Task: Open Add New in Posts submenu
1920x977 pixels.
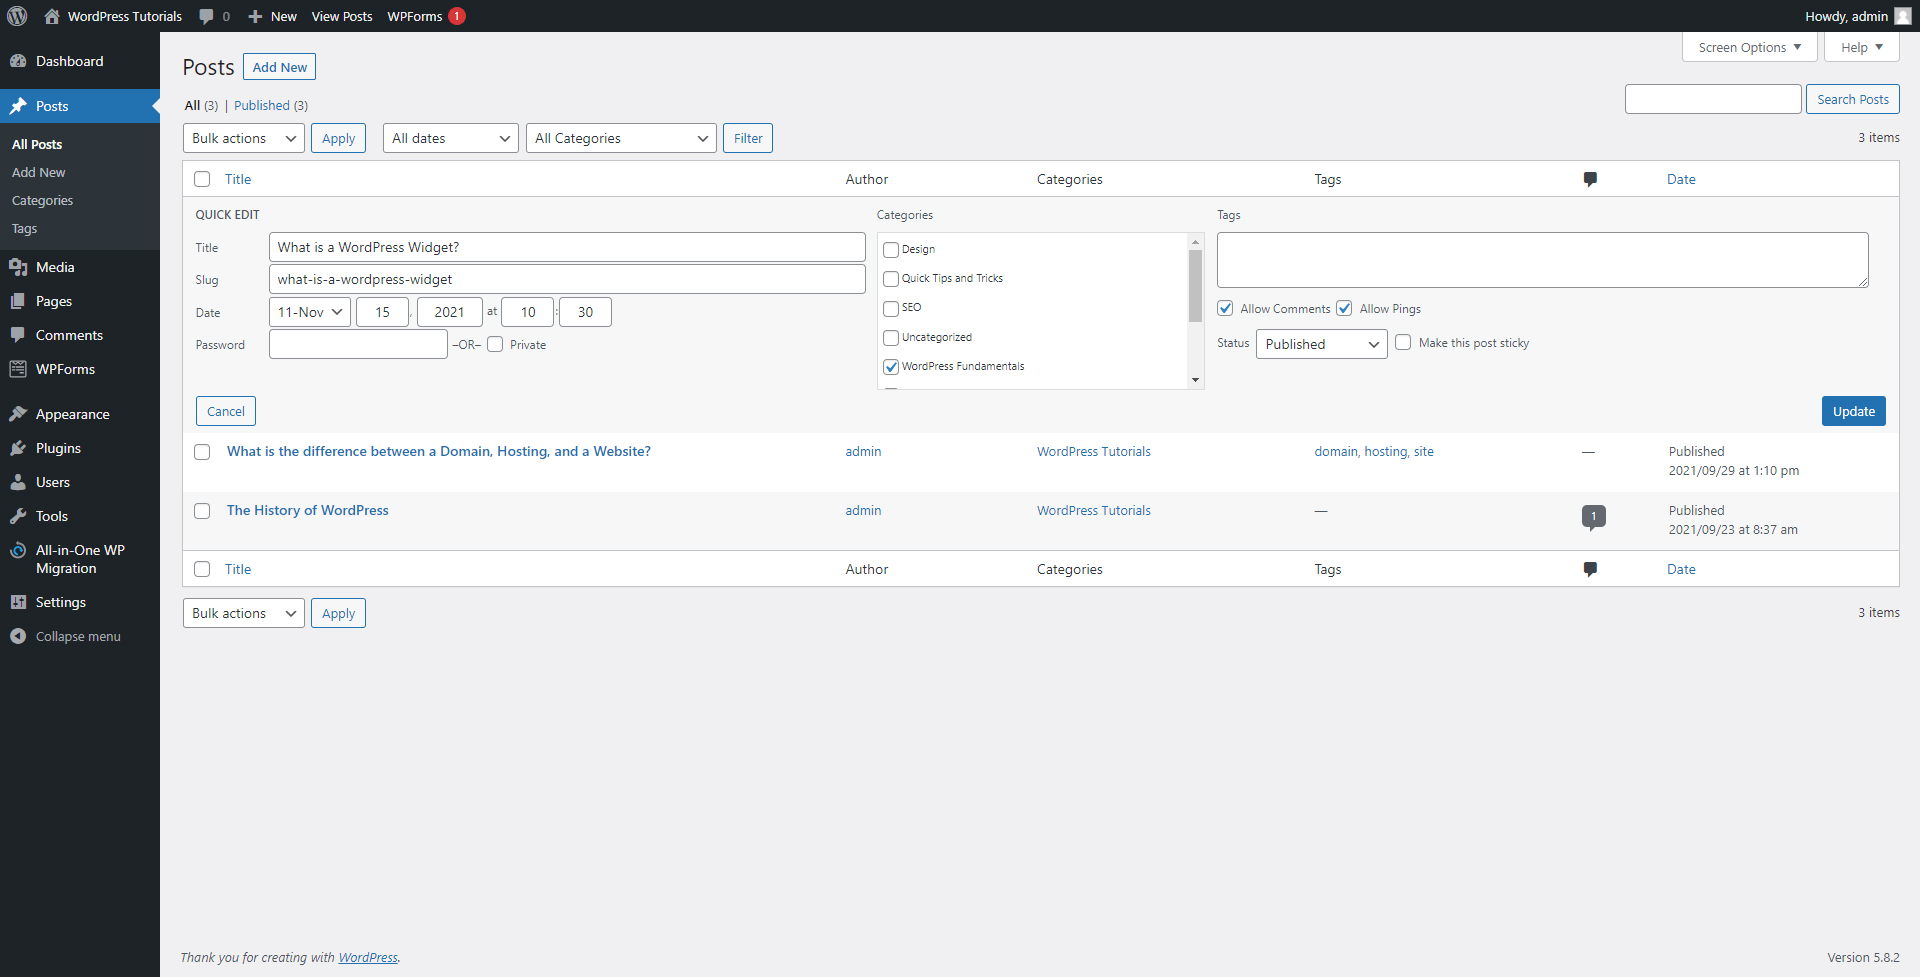Action: (39, 172)
